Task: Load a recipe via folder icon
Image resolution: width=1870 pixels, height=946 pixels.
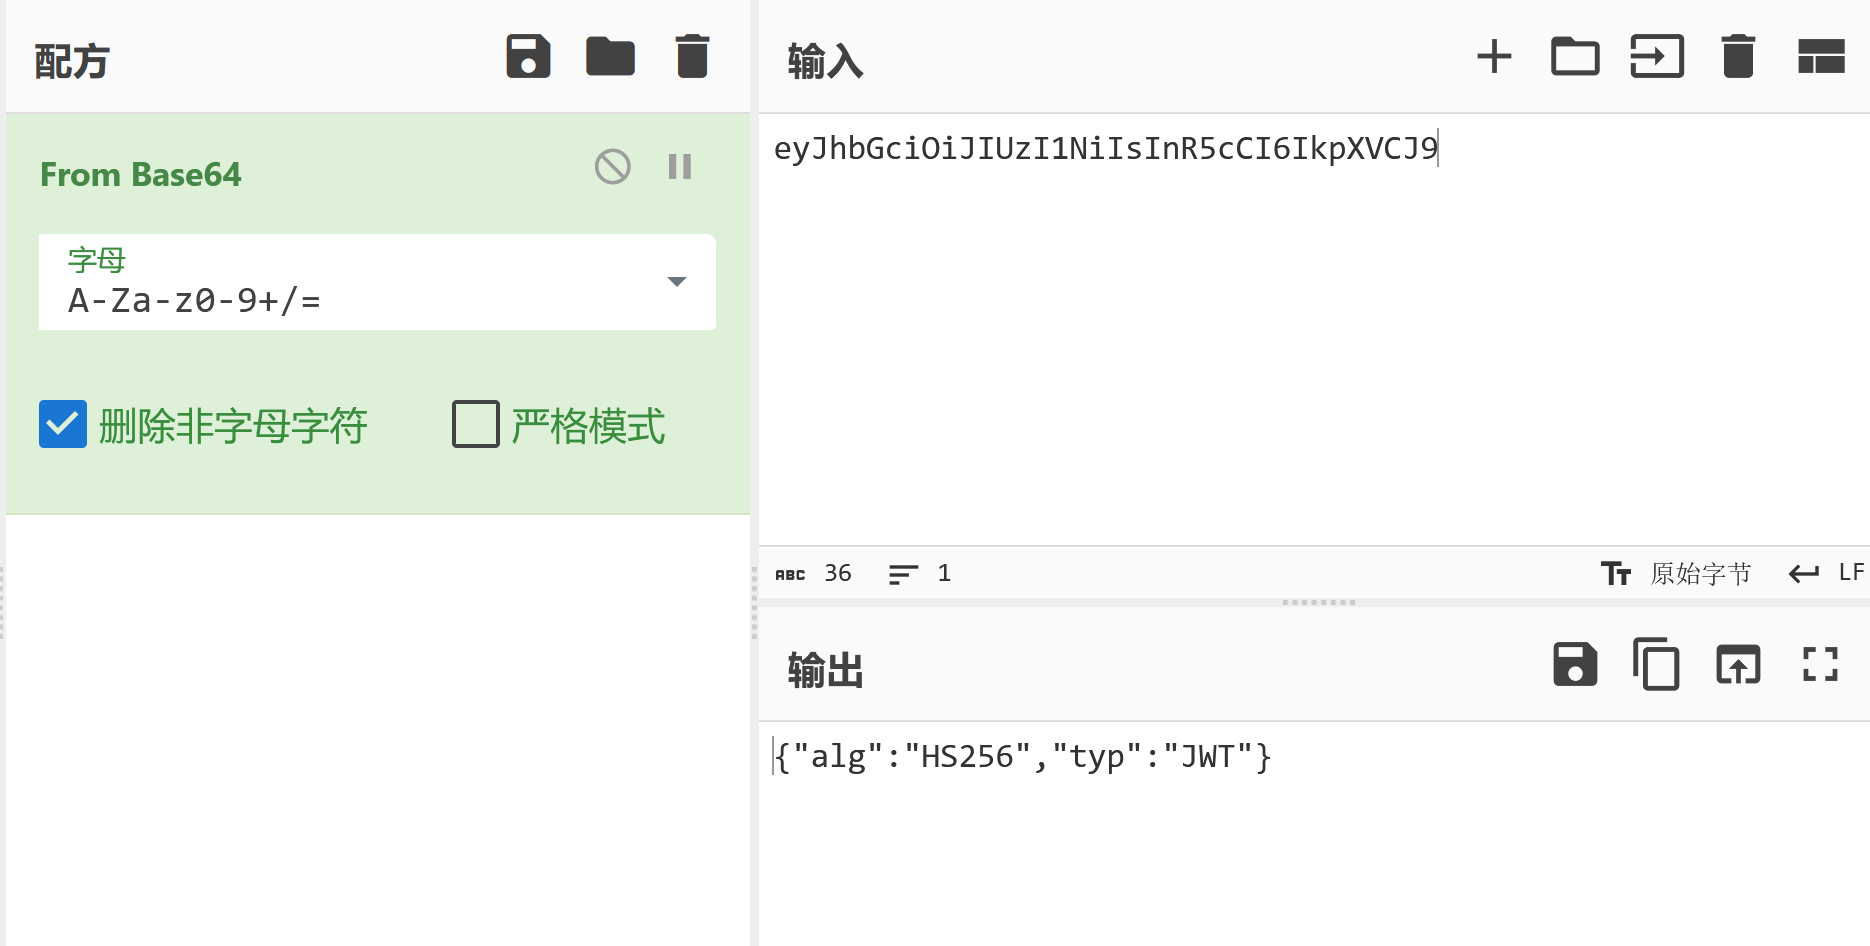Action: pos(610,56)
